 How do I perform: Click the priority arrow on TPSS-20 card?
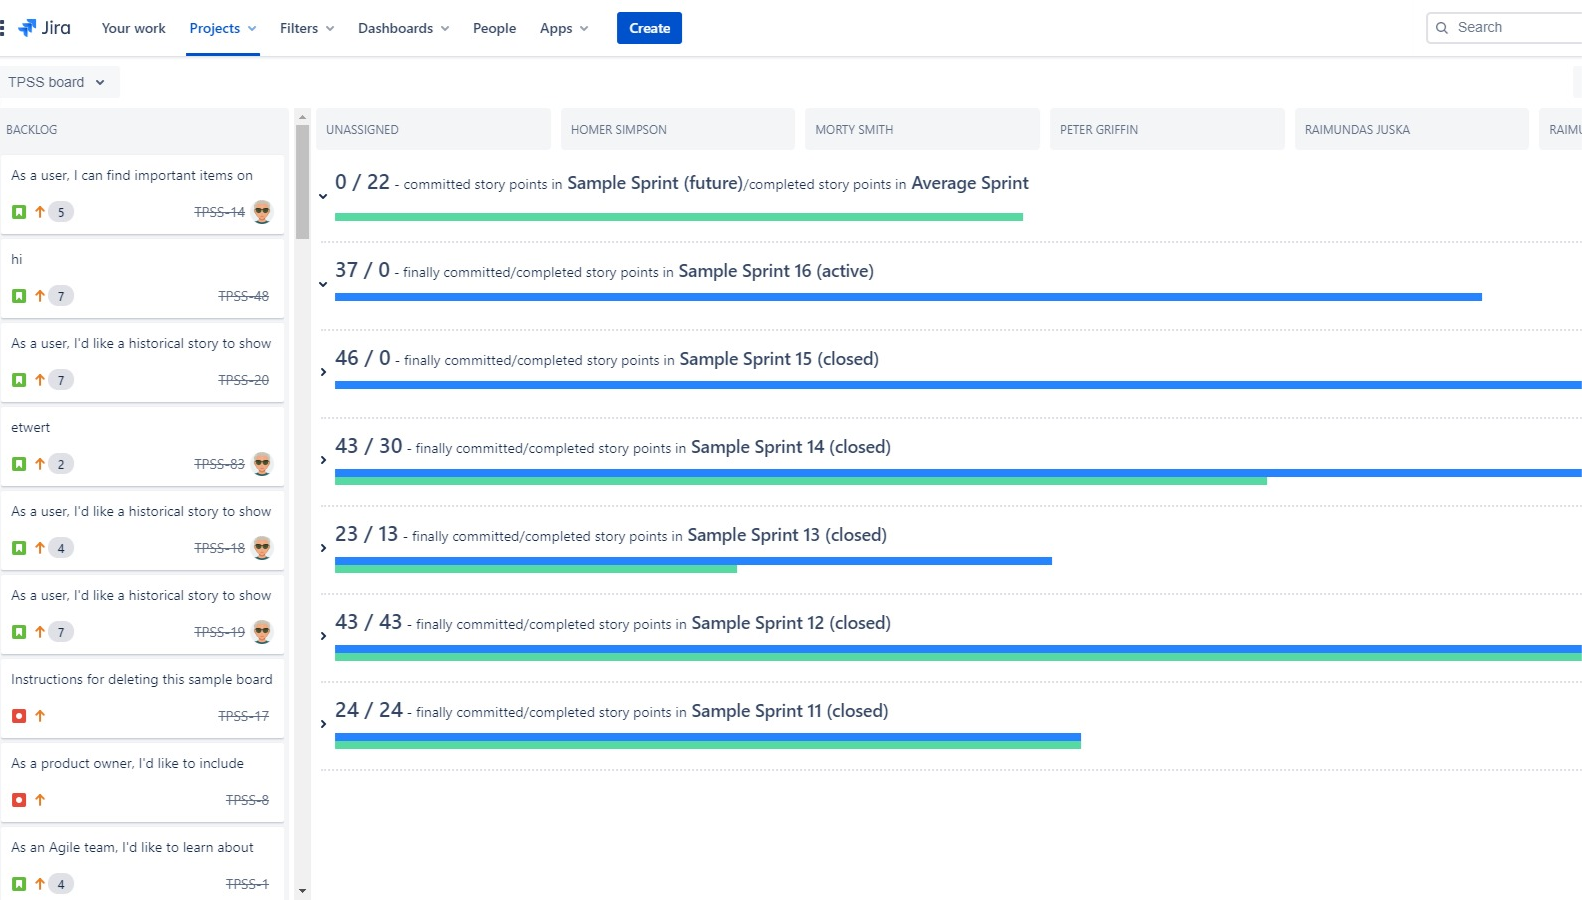click(40, 380)
